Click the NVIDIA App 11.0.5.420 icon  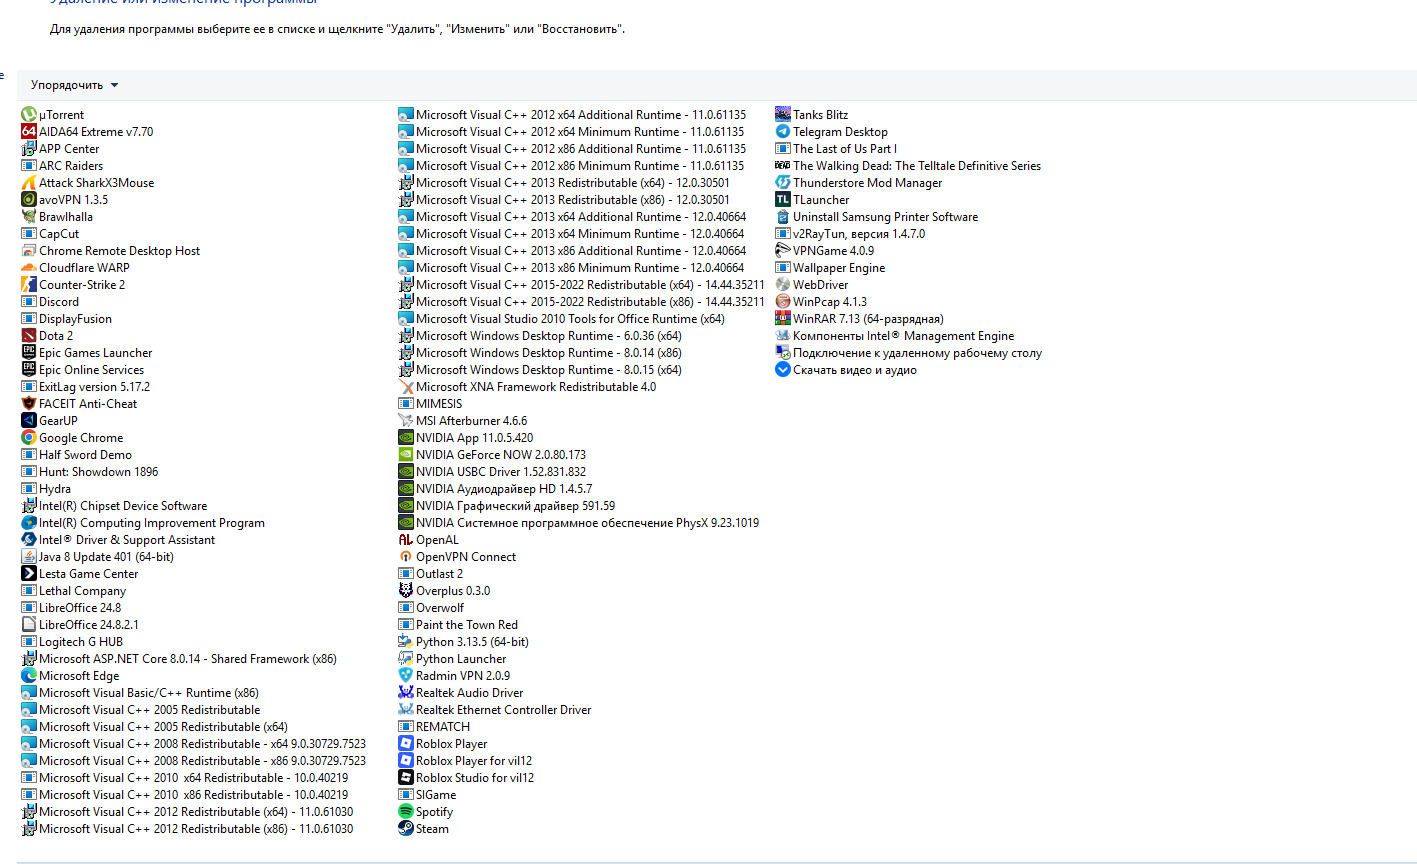coord(406,438)
